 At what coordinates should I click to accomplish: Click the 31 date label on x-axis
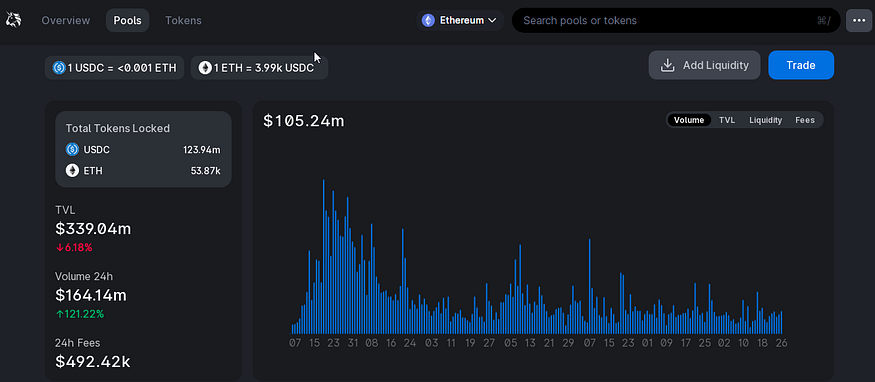pos(352,343)
